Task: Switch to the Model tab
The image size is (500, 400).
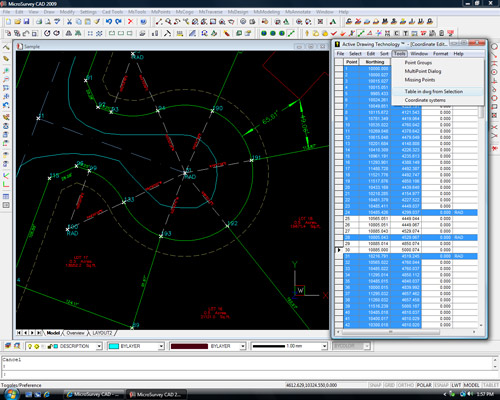Action: click(x=53, y=333)
